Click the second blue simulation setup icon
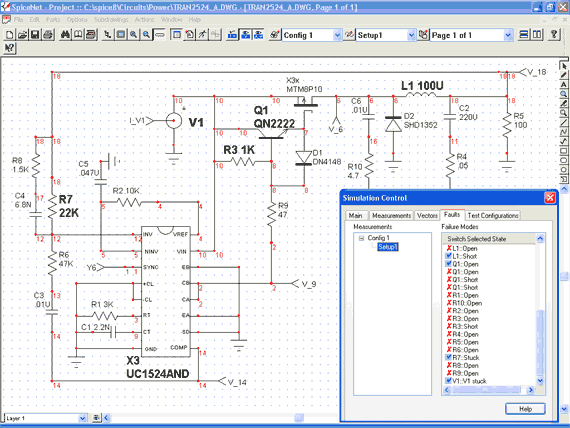 click(245, 35)
